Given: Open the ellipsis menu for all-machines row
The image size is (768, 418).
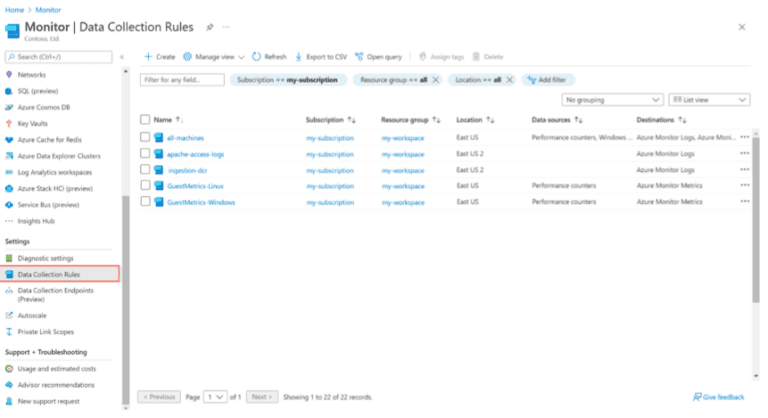Looking at the screenshot, I should (744, 137).
